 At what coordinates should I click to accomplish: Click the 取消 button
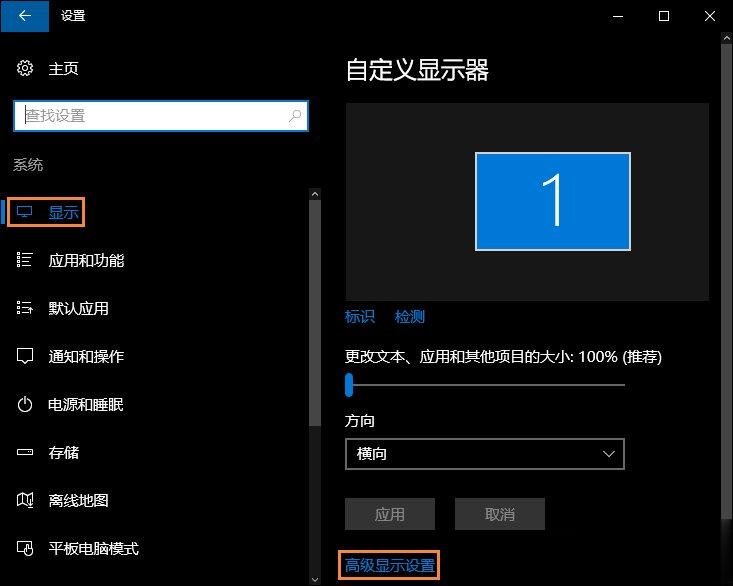click(500, 514)
